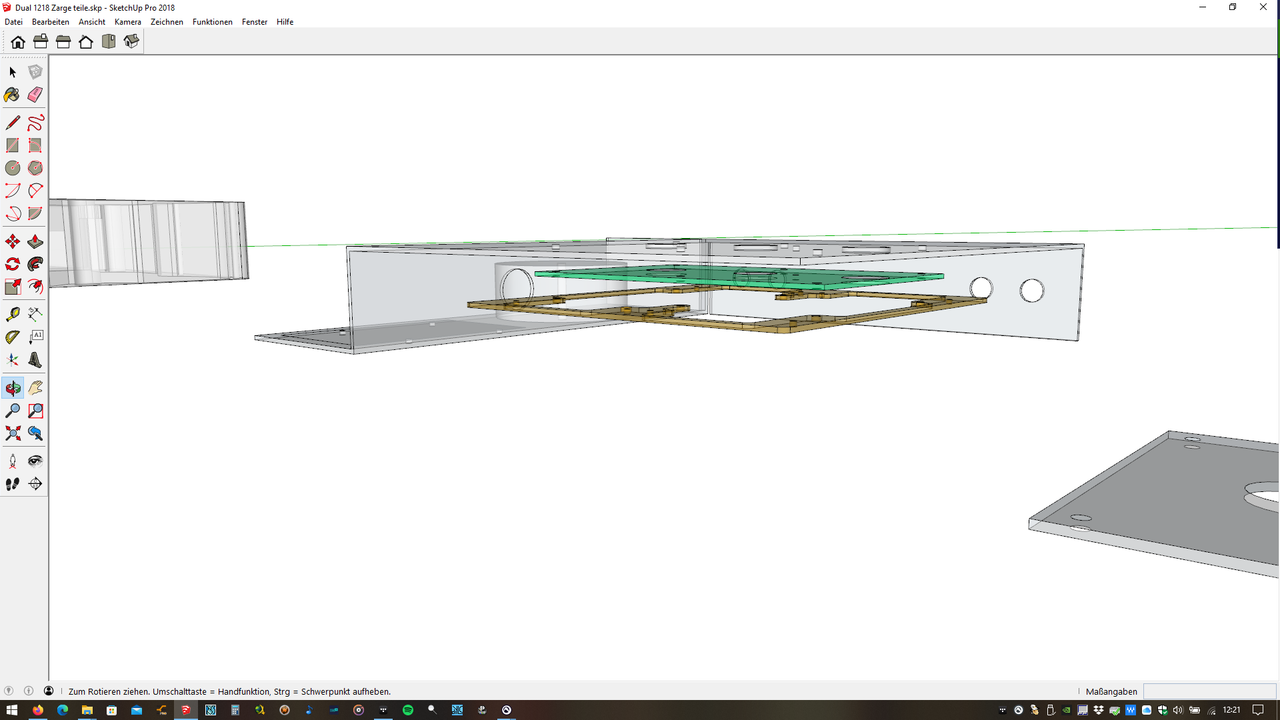Viewport: 1280px width, 720px height.
Task: Select the Linie (Line) tool
Action: click(13, 122)
